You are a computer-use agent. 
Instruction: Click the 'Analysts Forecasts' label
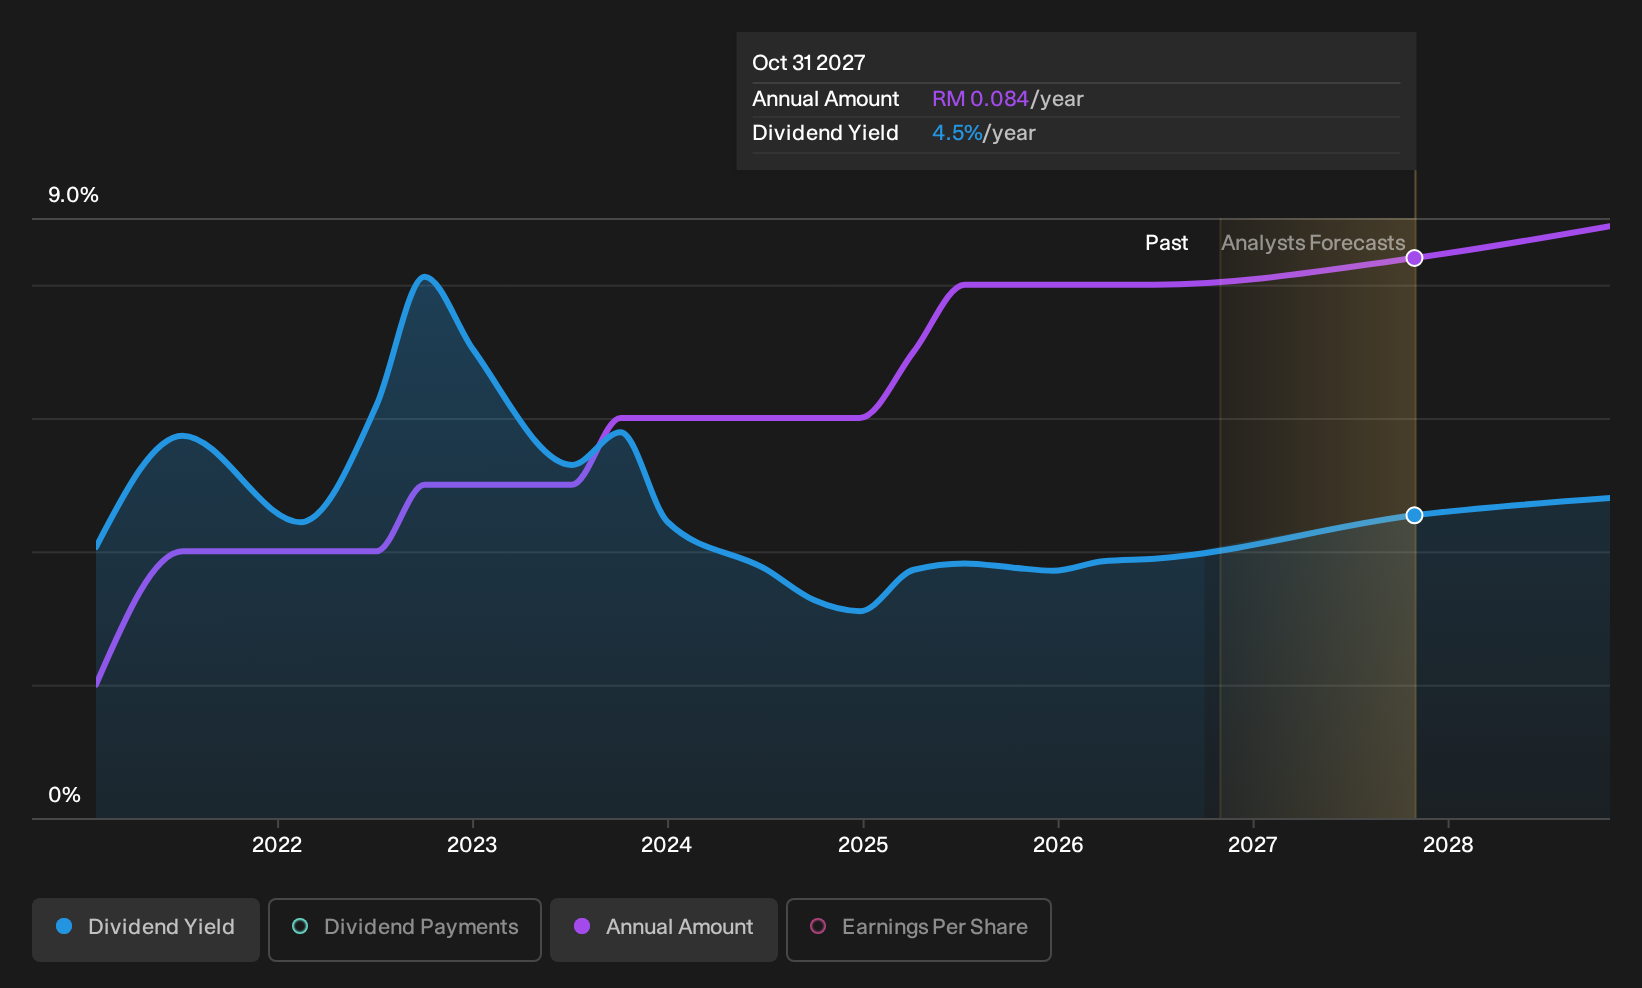[x=1313, y=243]
